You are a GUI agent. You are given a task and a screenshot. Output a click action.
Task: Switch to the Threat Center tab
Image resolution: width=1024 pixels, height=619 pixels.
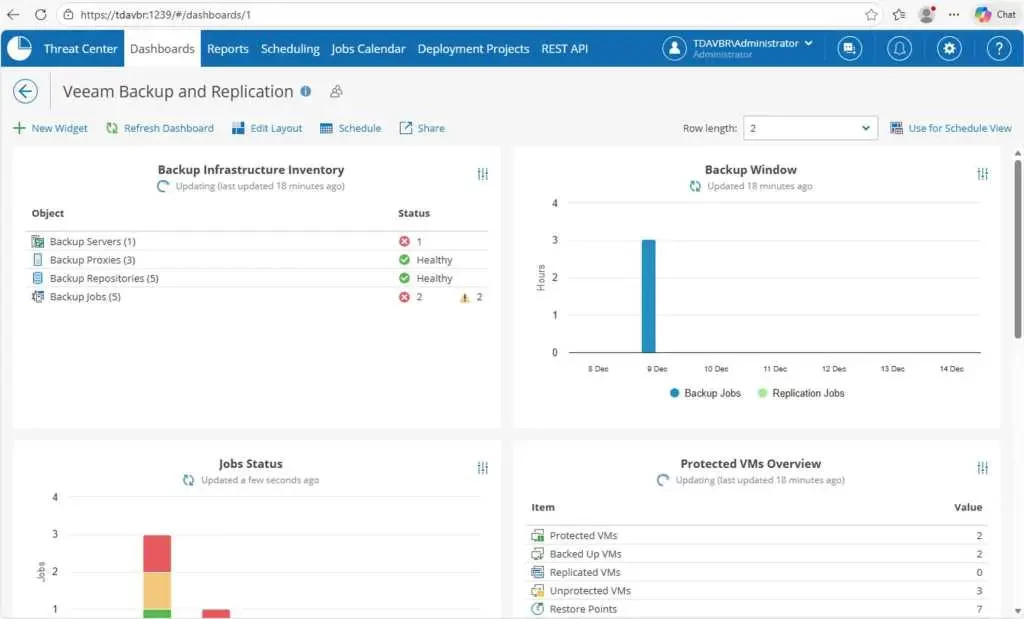pos(80,49)
